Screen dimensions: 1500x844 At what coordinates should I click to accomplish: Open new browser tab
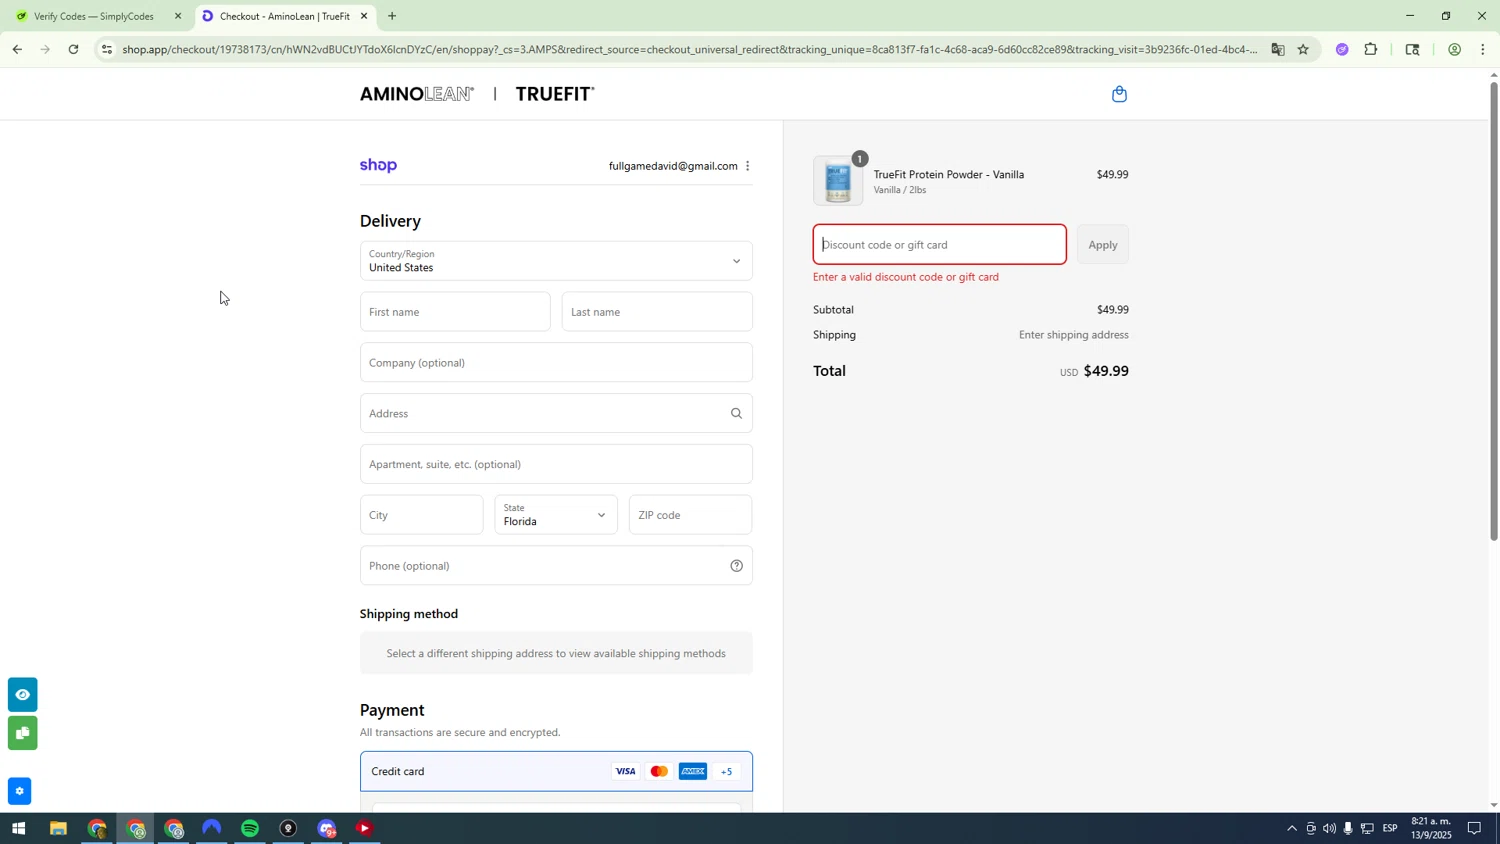392,16
